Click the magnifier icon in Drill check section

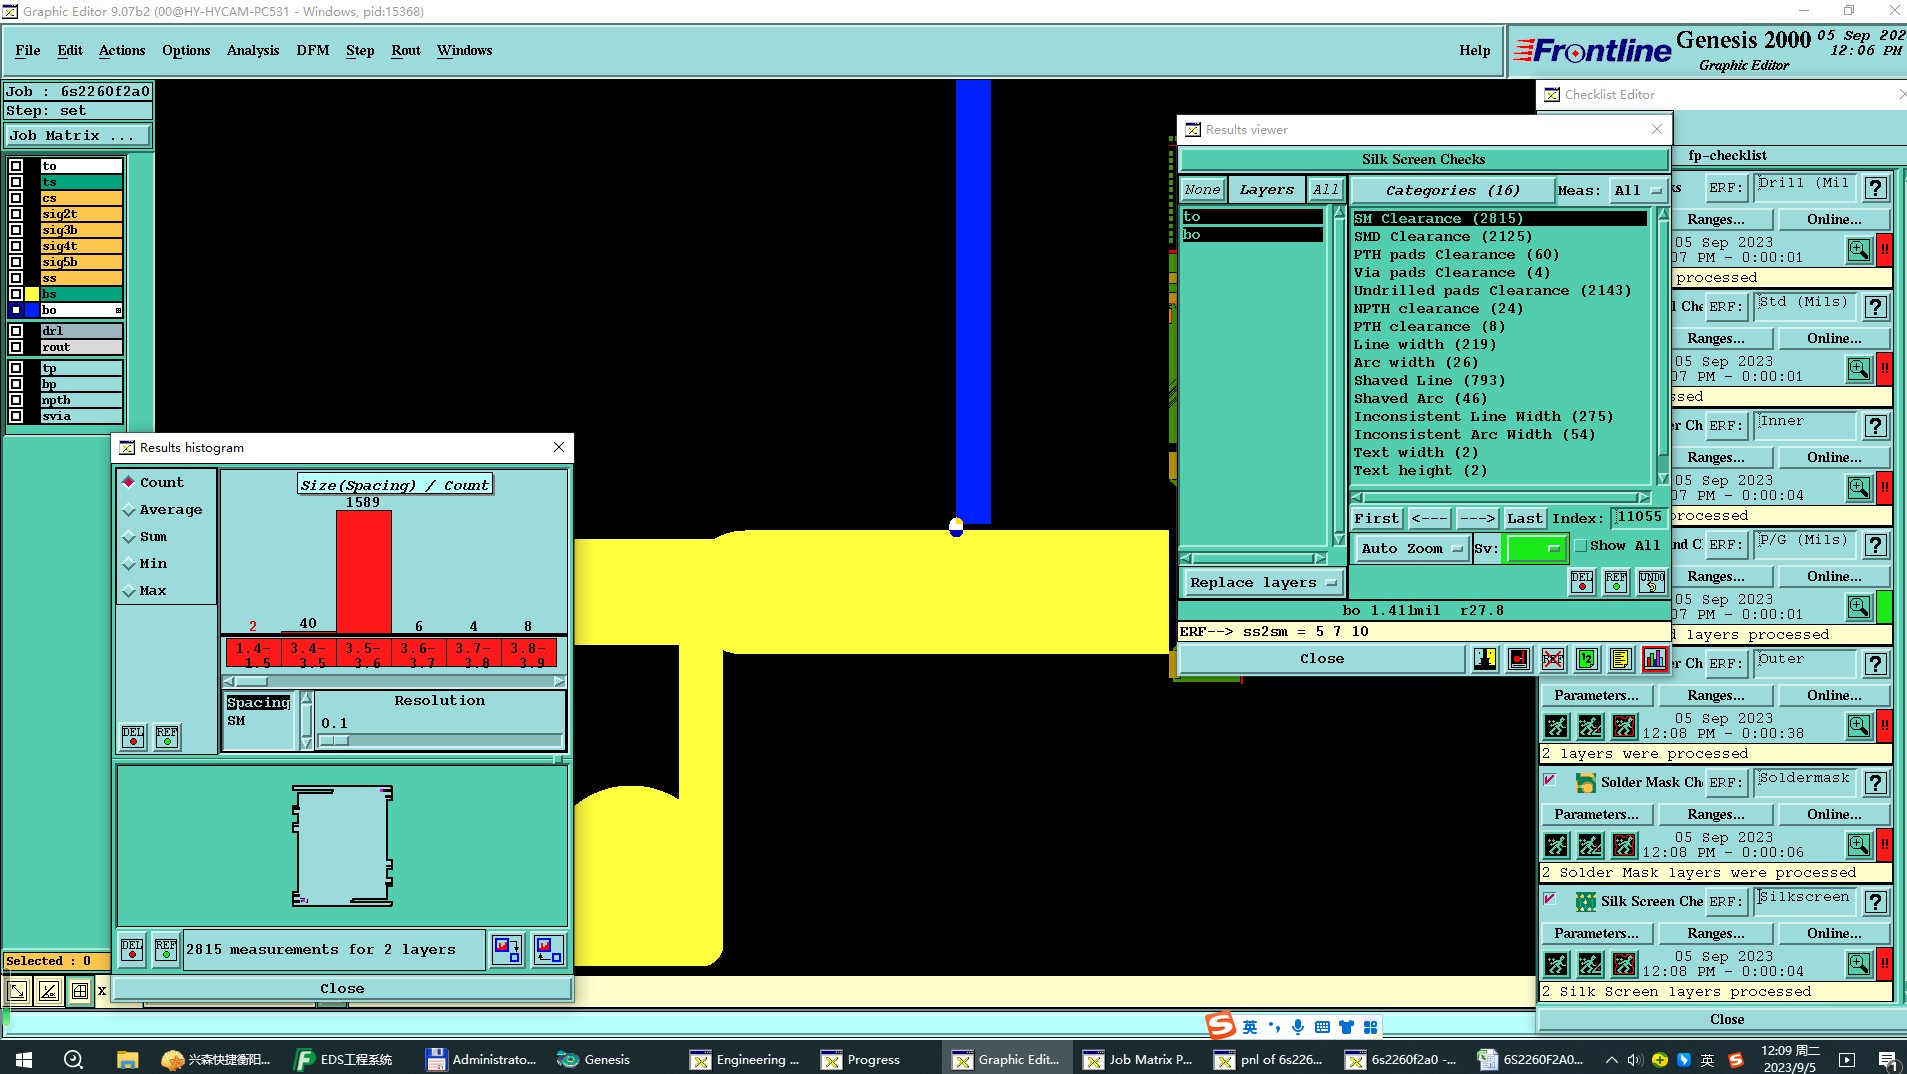pos(1859,250)
